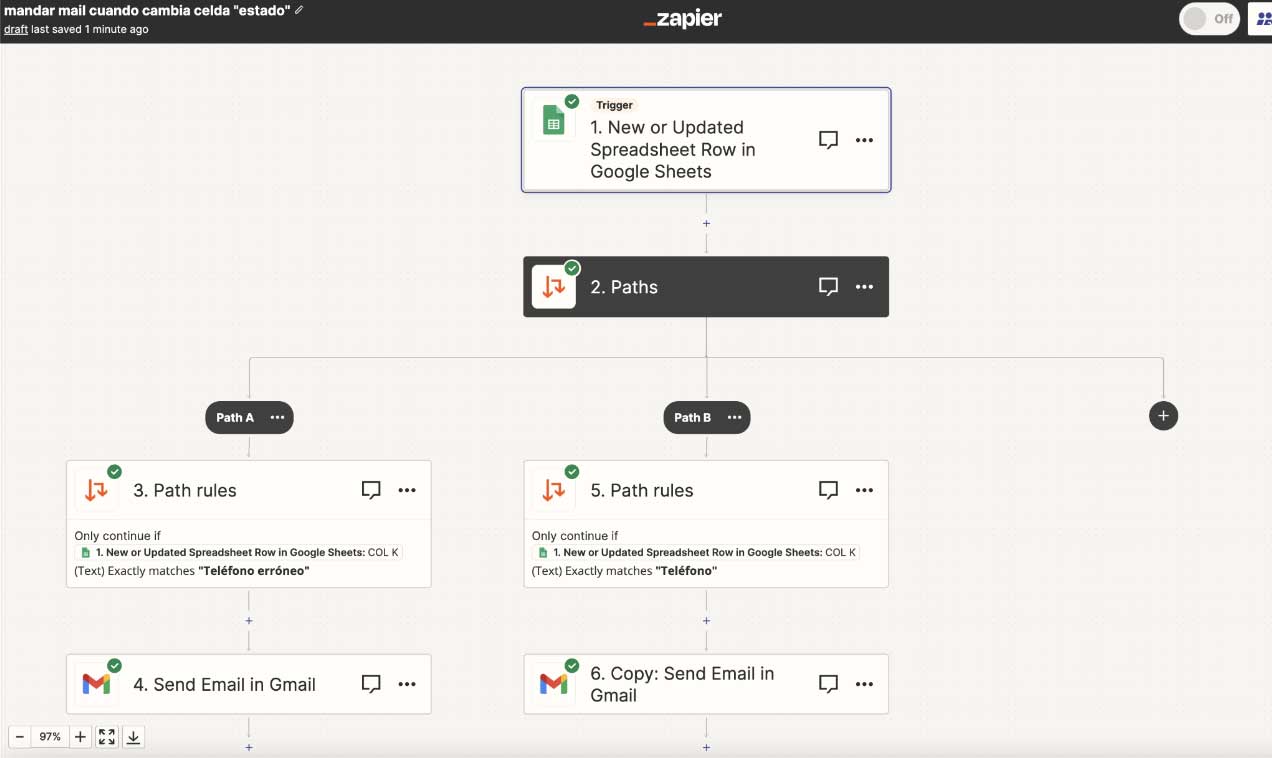
Task: Click the download Zap icon at bottom left
Action: pos(133,736)
